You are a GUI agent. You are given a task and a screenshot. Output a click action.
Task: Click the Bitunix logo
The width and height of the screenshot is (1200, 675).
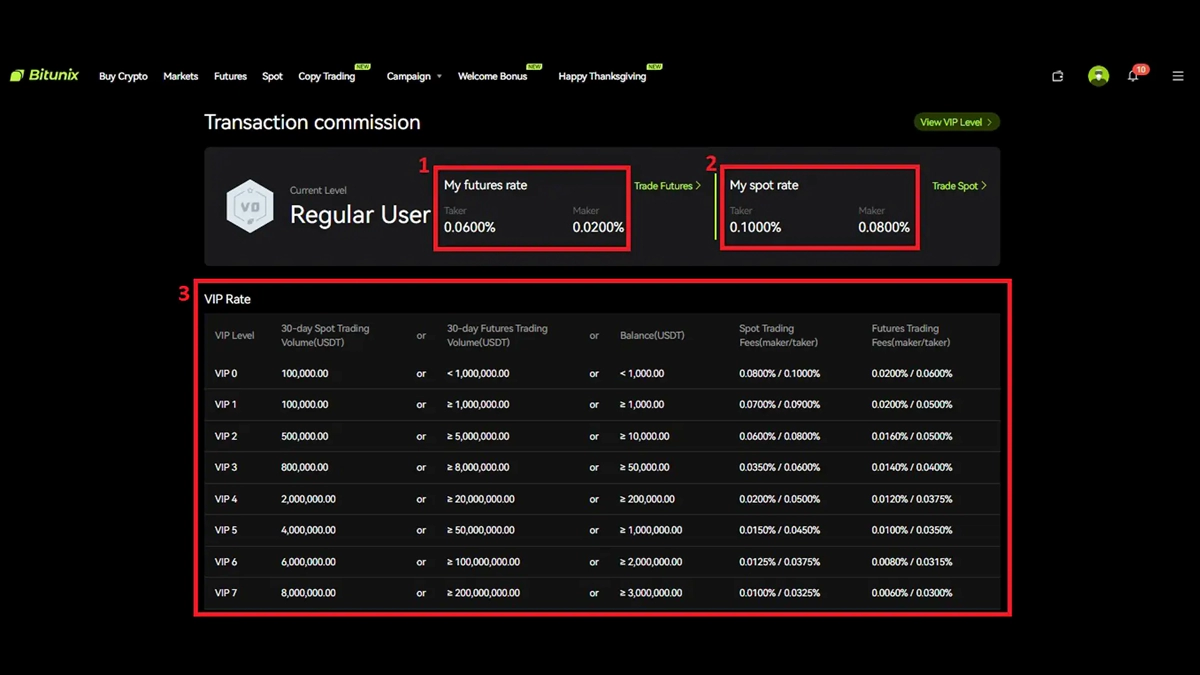[45, 76]
